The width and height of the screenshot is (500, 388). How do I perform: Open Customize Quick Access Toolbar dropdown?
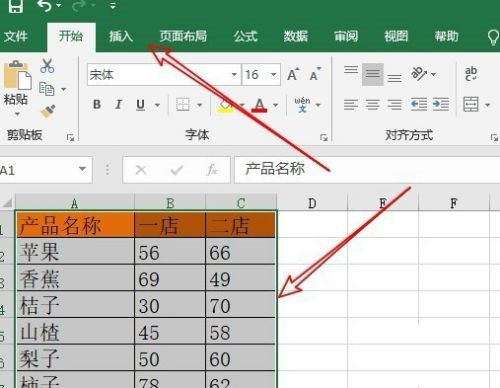[113, 5]
